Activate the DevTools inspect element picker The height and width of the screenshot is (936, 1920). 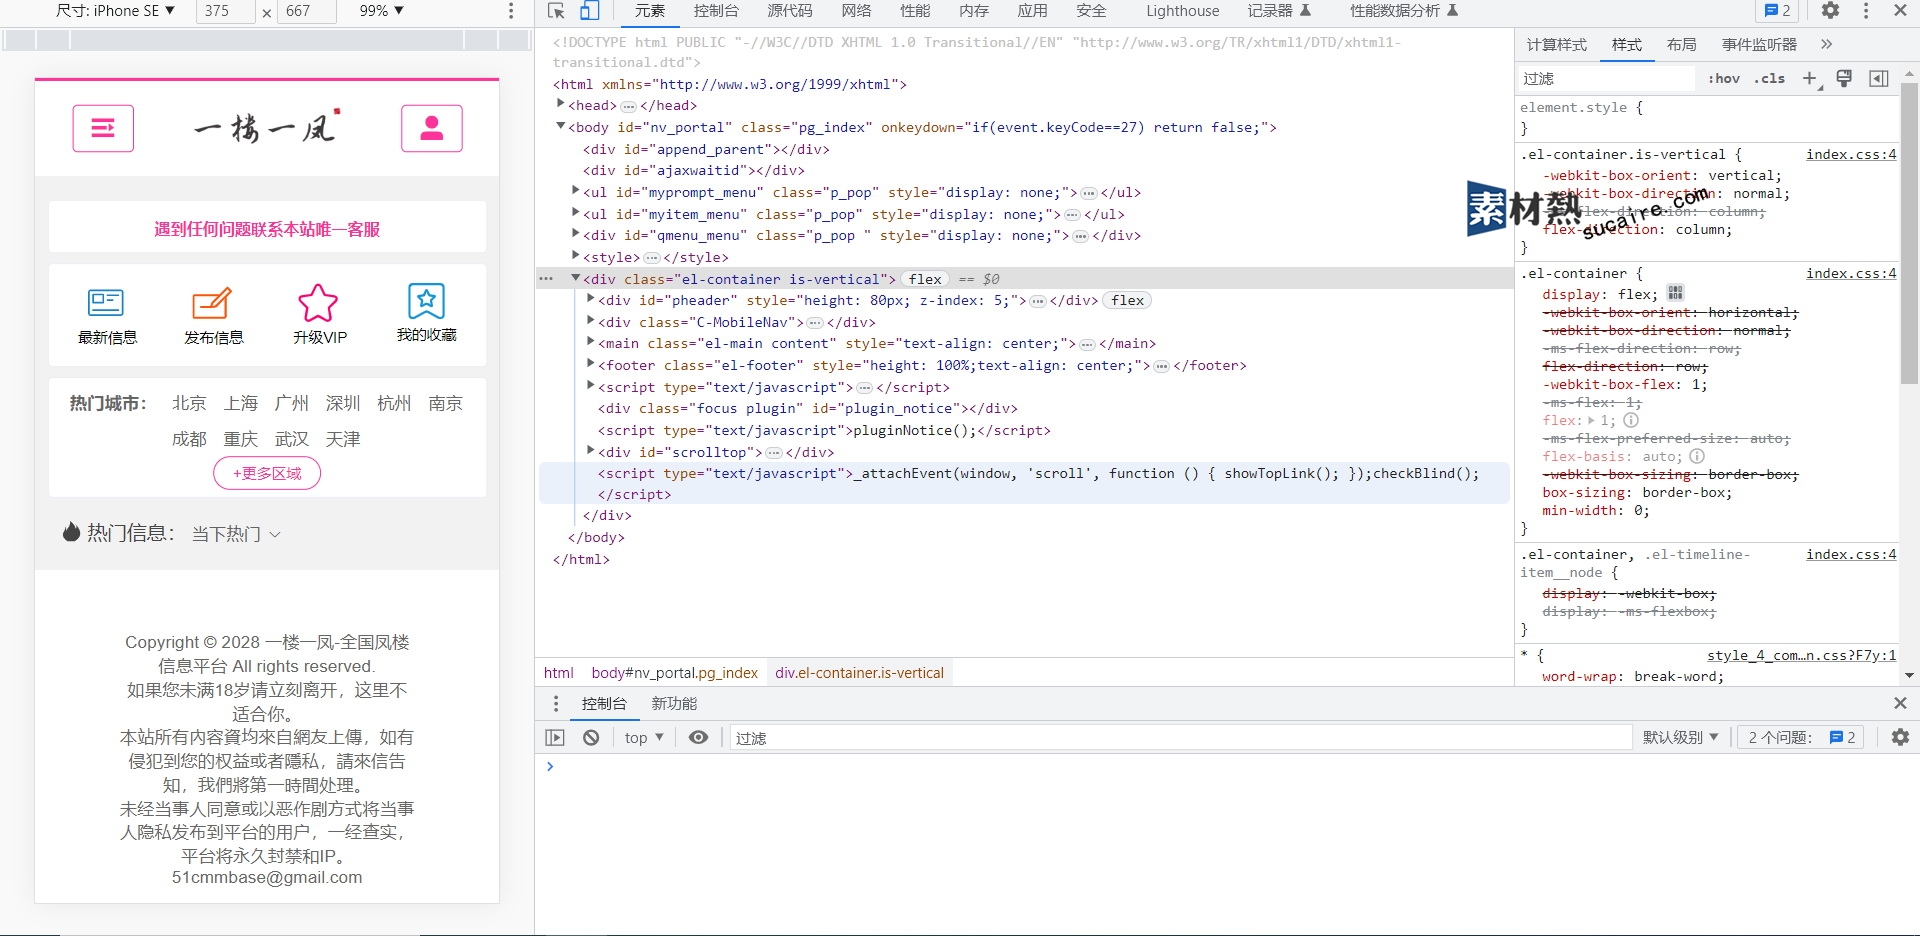point(557,11)
